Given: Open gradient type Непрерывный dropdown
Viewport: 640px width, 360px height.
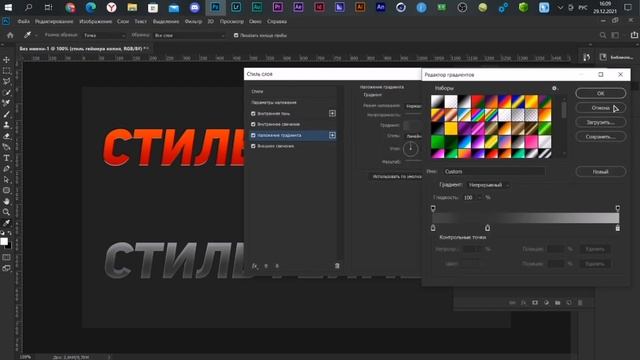Looking at the screenshot, I should pos(489,185).
